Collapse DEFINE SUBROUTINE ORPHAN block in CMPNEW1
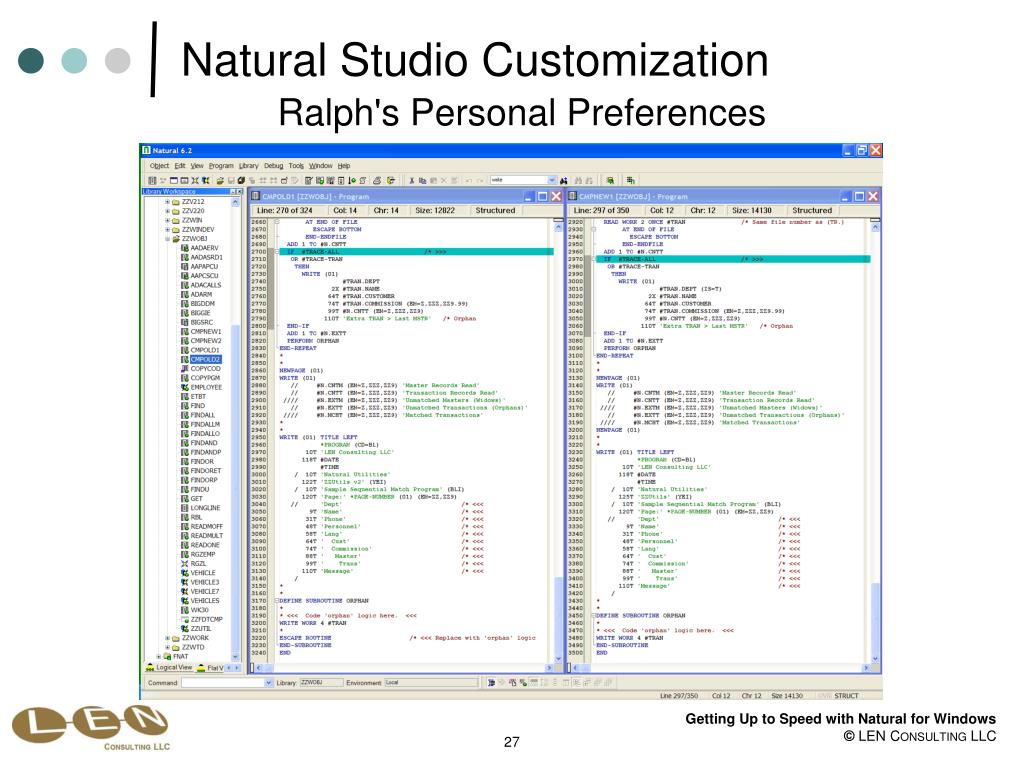The image size is (1024, 768). [x=594, y=615]
